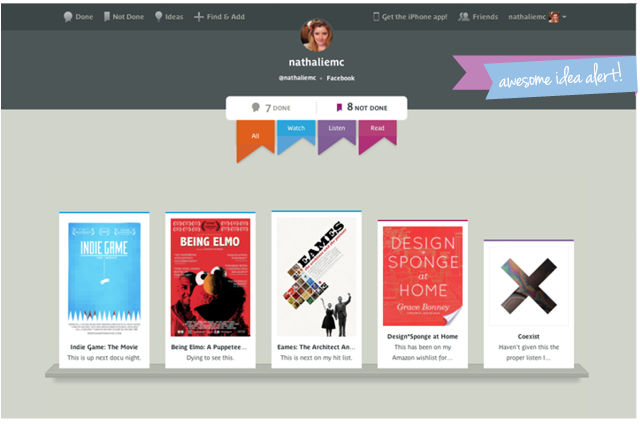Click the Find & Add plus icon
Viewport: 640px width, 425px height.
point(199,17)
